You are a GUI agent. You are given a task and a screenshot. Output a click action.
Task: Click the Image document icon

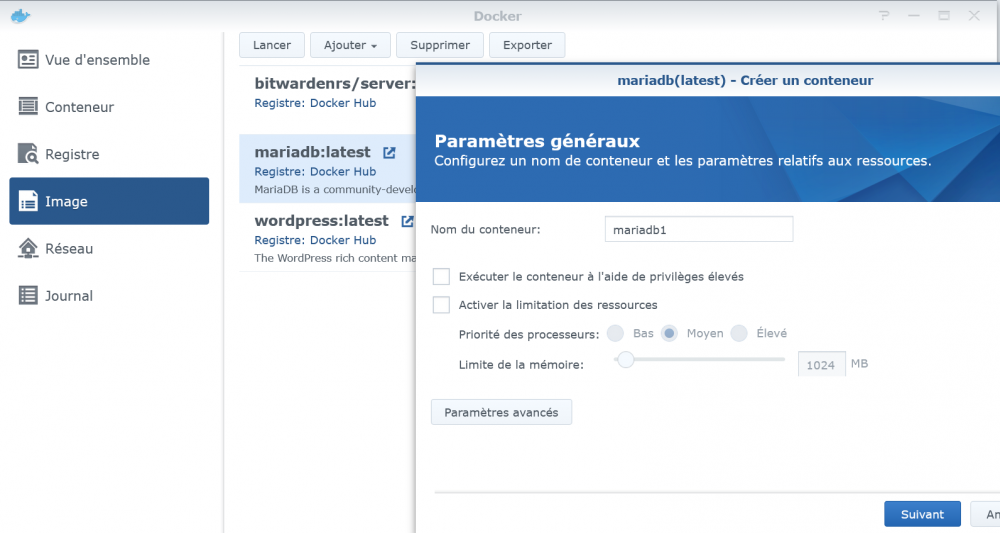tap(28, 201)
